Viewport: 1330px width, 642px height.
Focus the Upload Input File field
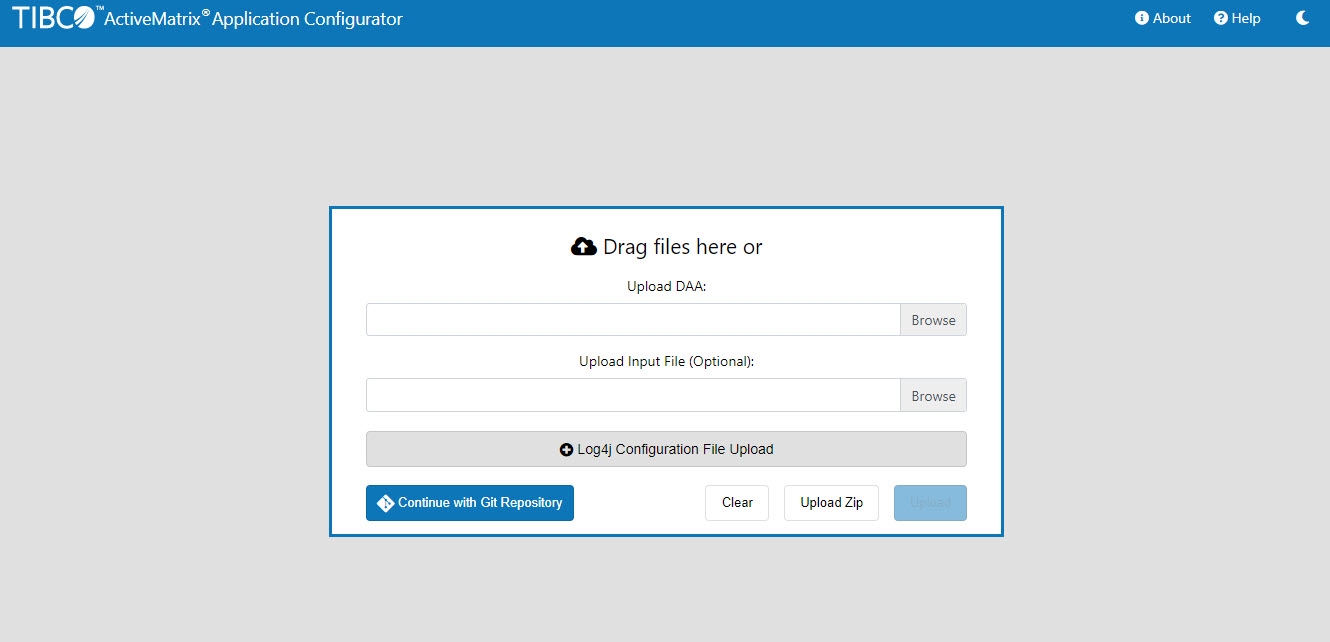(x=633, y=395)
